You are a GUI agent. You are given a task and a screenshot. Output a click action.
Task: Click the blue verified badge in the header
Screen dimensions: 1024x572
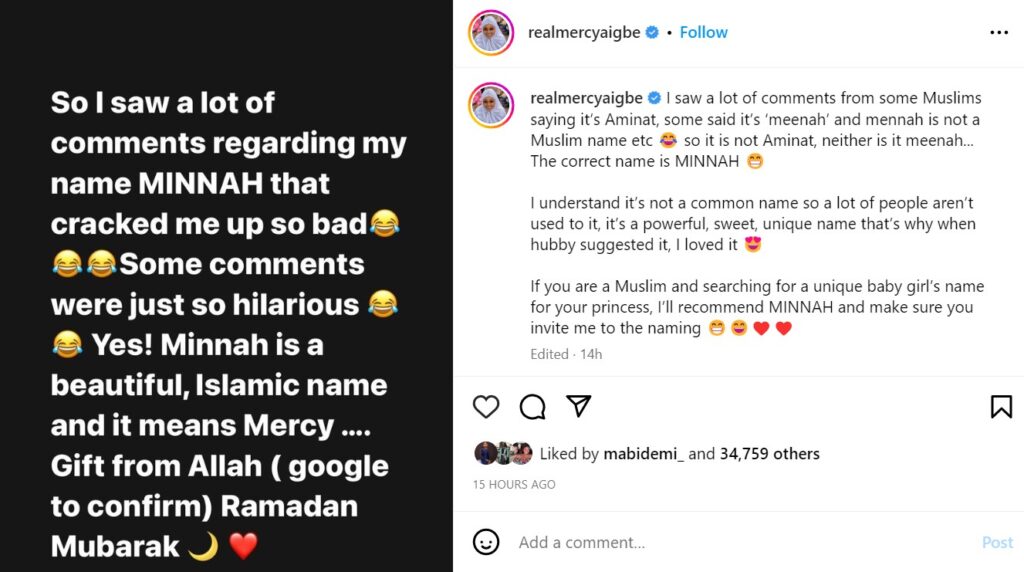[x=652, y=33]
